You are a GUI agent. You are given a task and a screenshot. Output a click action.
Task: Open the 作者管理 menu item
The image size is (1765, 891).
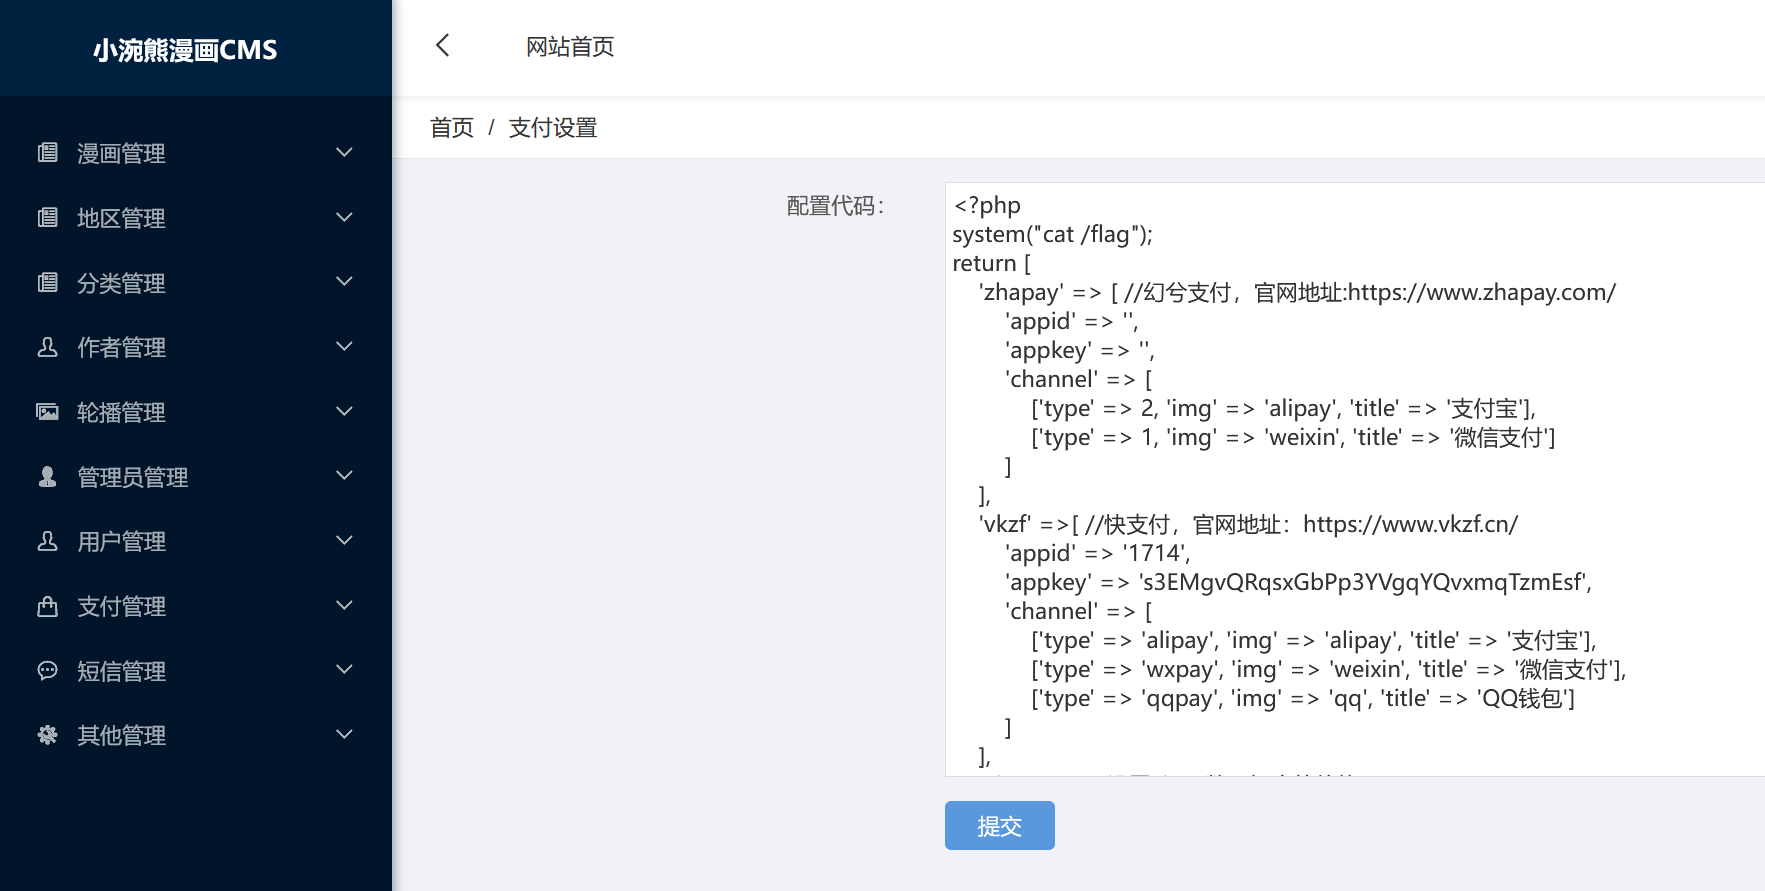point(196,346)
